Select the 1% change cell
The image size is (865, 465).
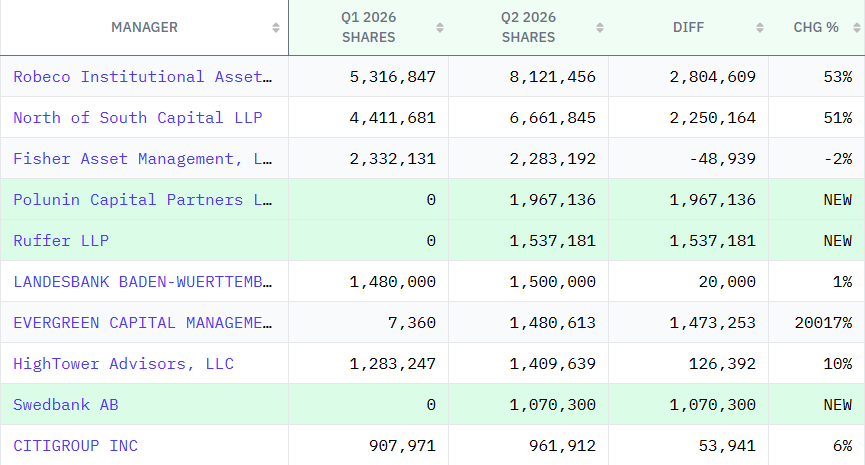click(x=842, y=282)
